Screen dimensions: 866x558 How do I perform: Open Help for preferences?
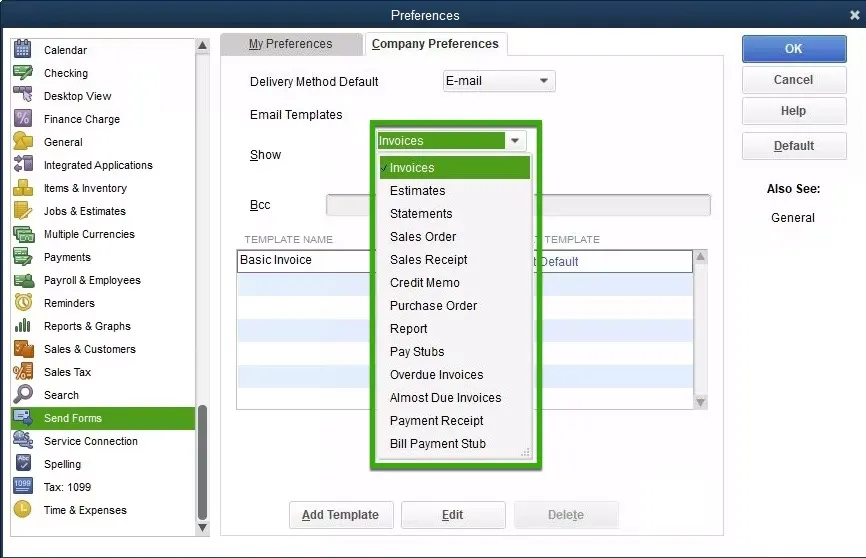click(794, 110)
